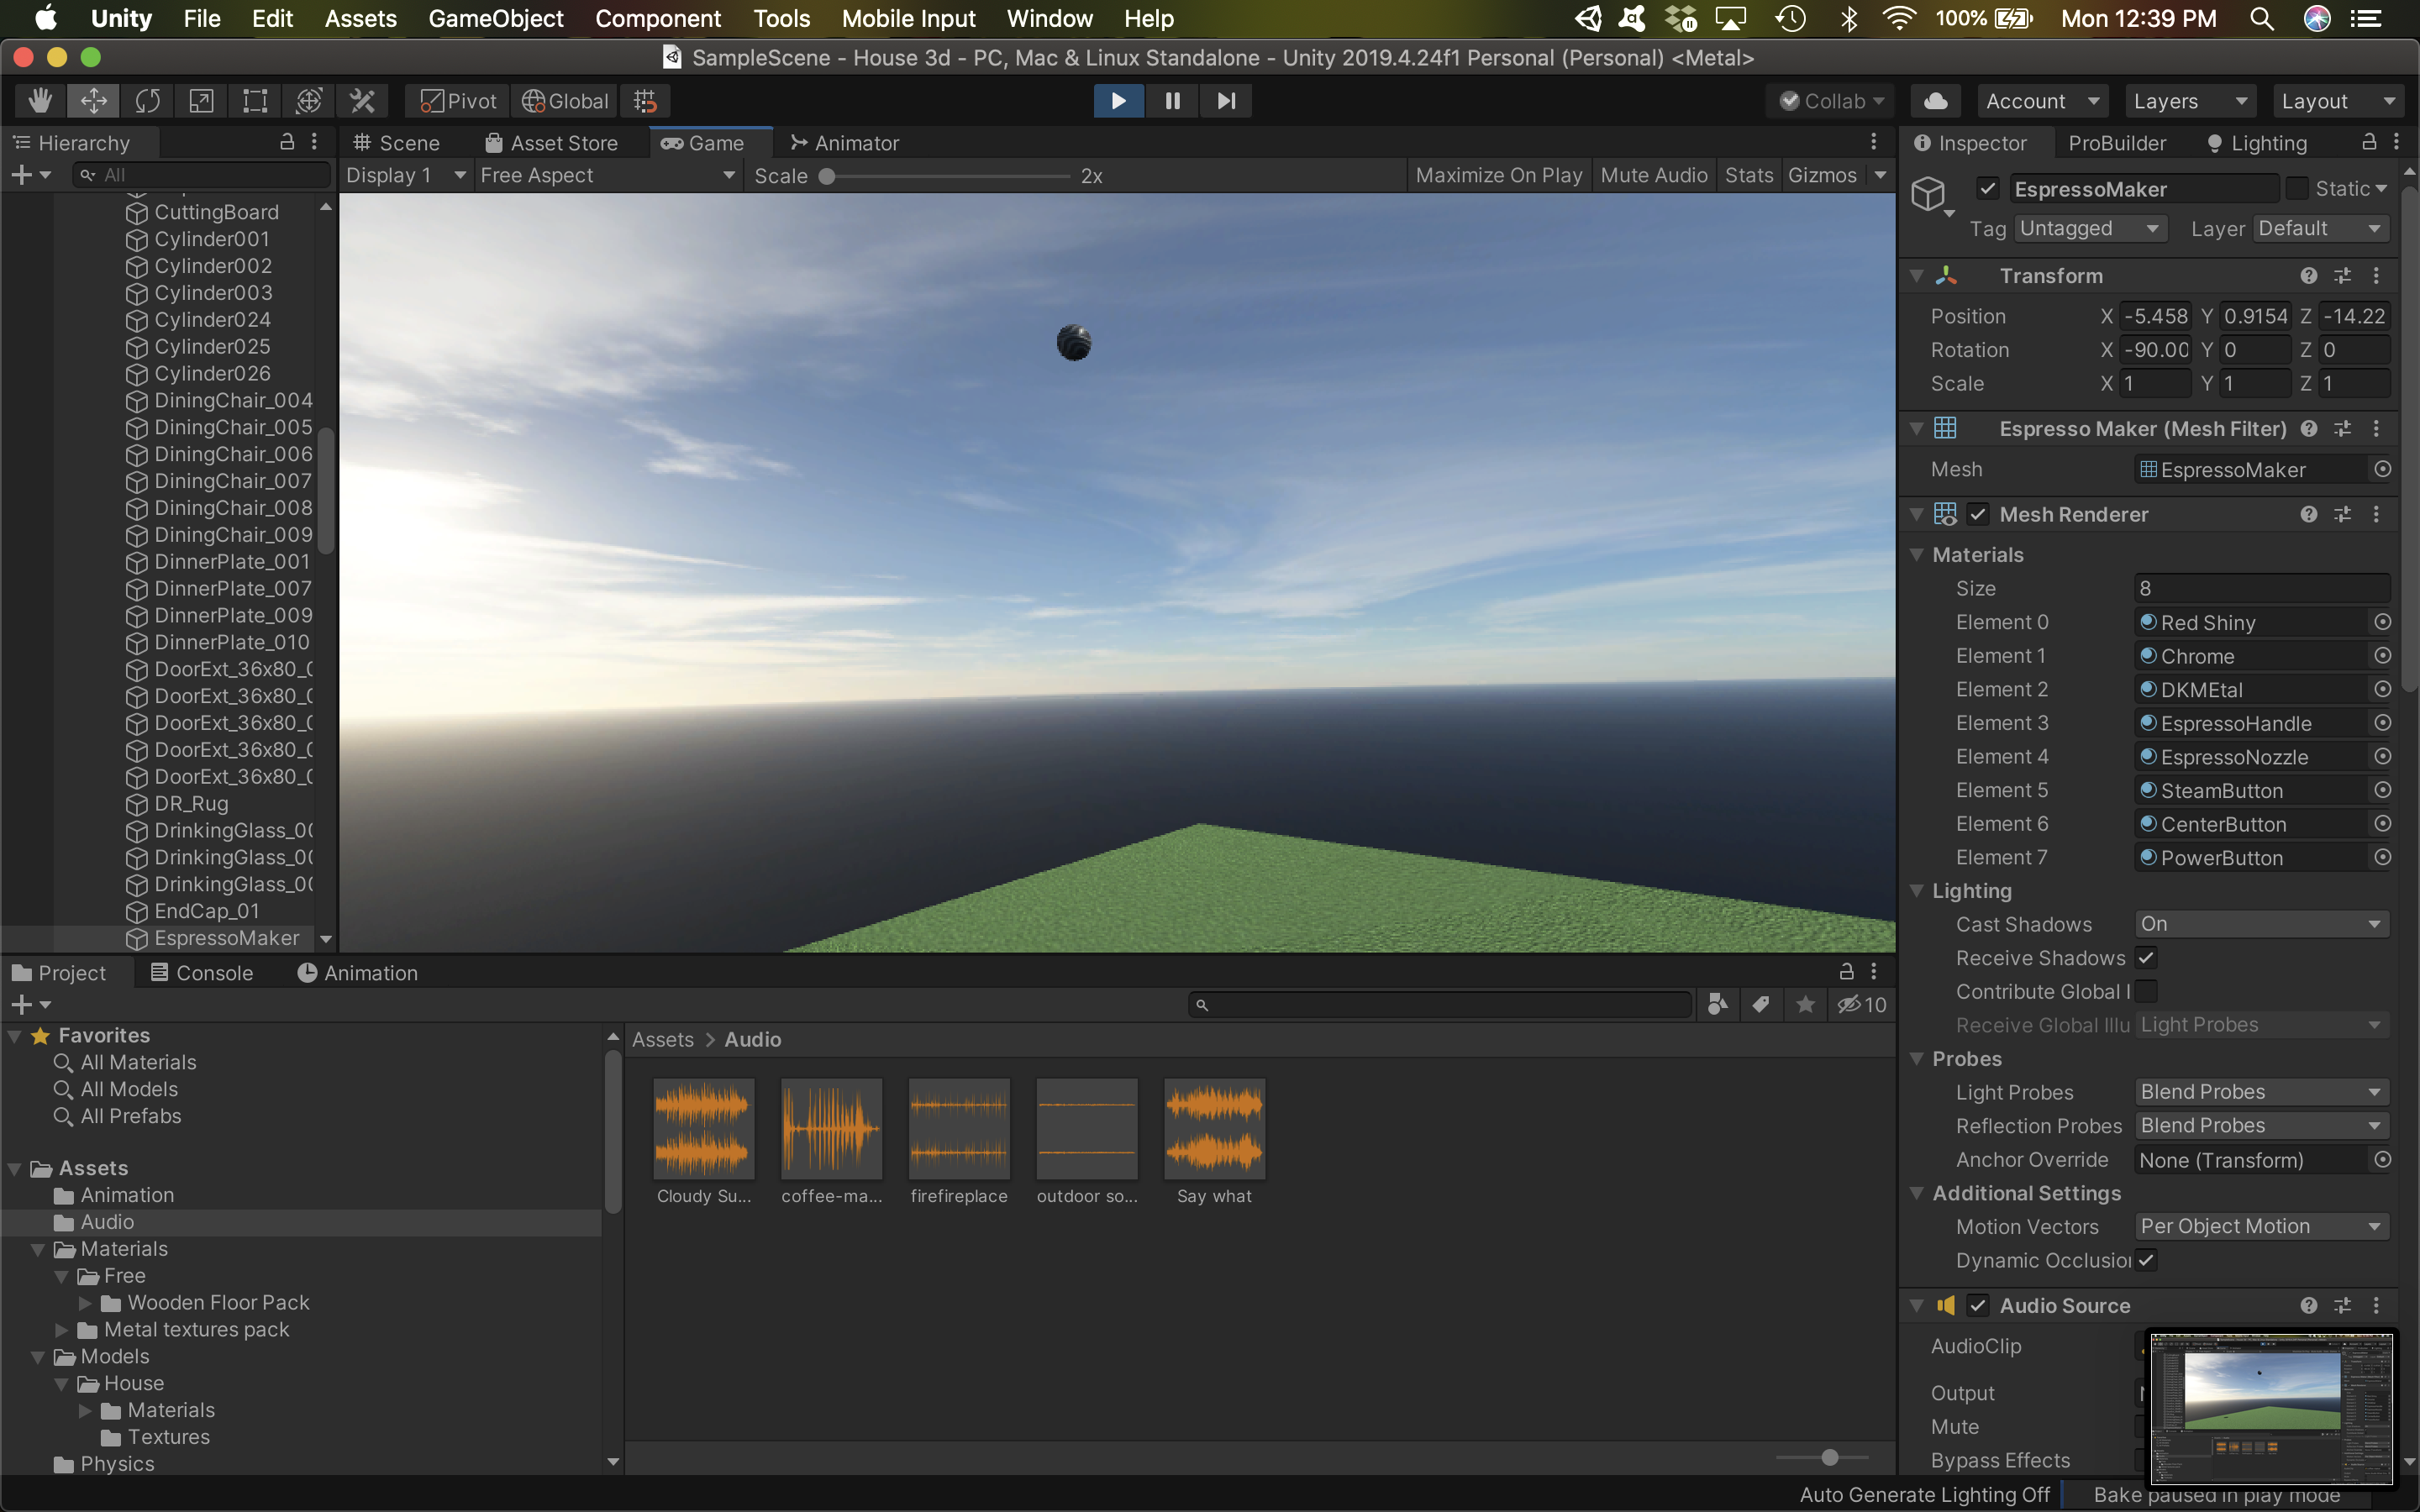This screenshot has height=1512, width=2420.
Task: Pick Anchor Override transform target
Action: [2382, 1160]
